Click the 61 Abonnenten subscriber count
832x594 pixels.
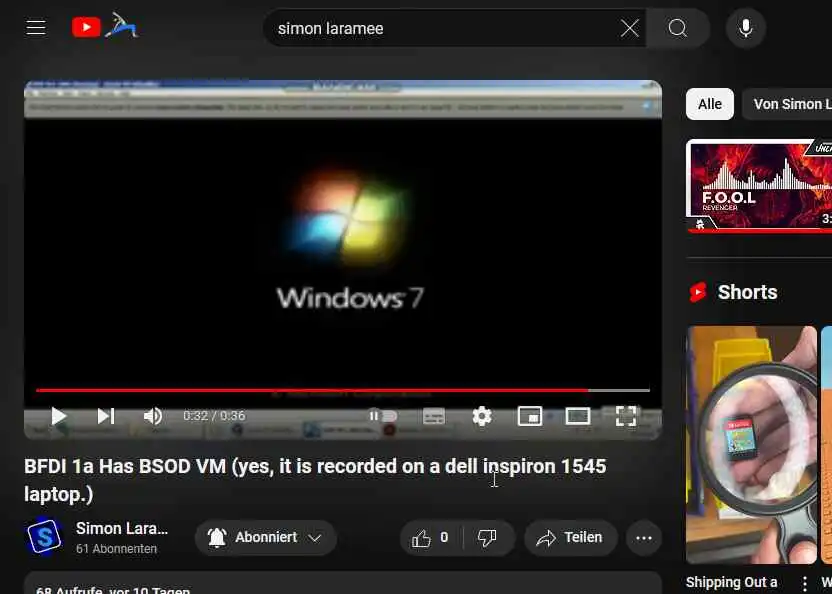click(116, 549)
